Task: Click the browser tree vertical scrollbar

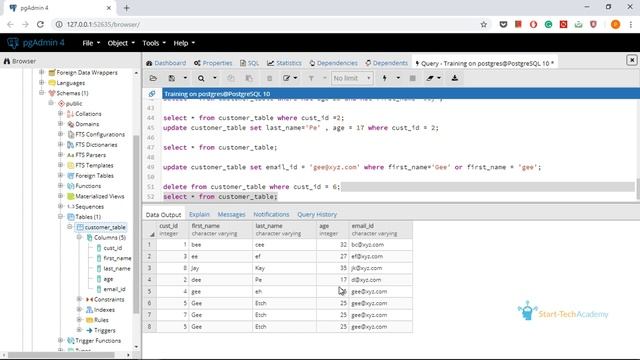Action: [x=136, y=224]
